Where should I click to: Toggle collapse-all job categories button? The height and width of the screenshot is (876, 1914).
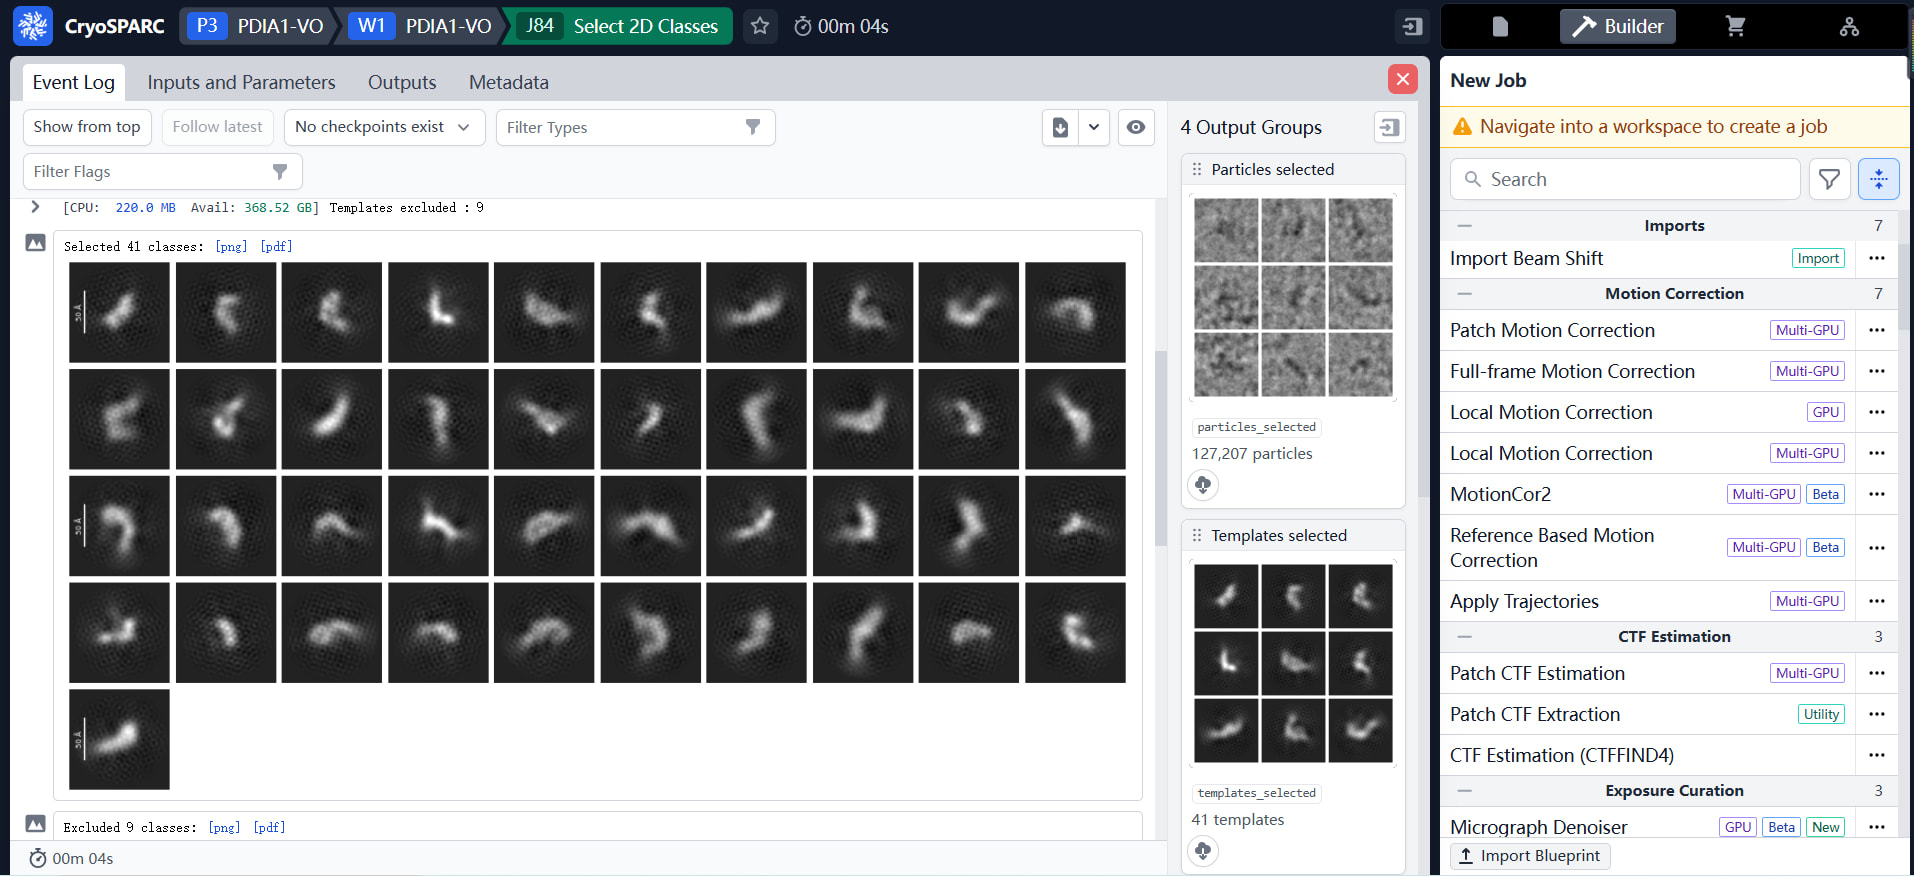[1878, 179]
